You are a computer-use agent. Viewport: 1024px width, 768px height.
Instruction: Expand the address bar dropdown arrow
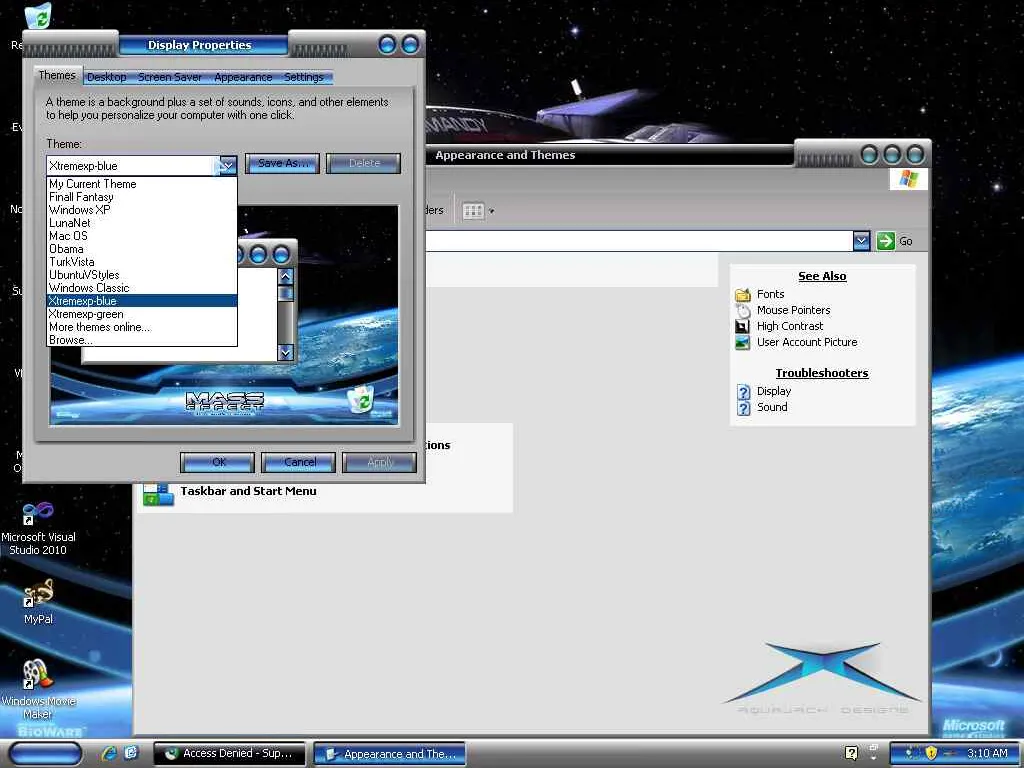(x=861, y=241)
